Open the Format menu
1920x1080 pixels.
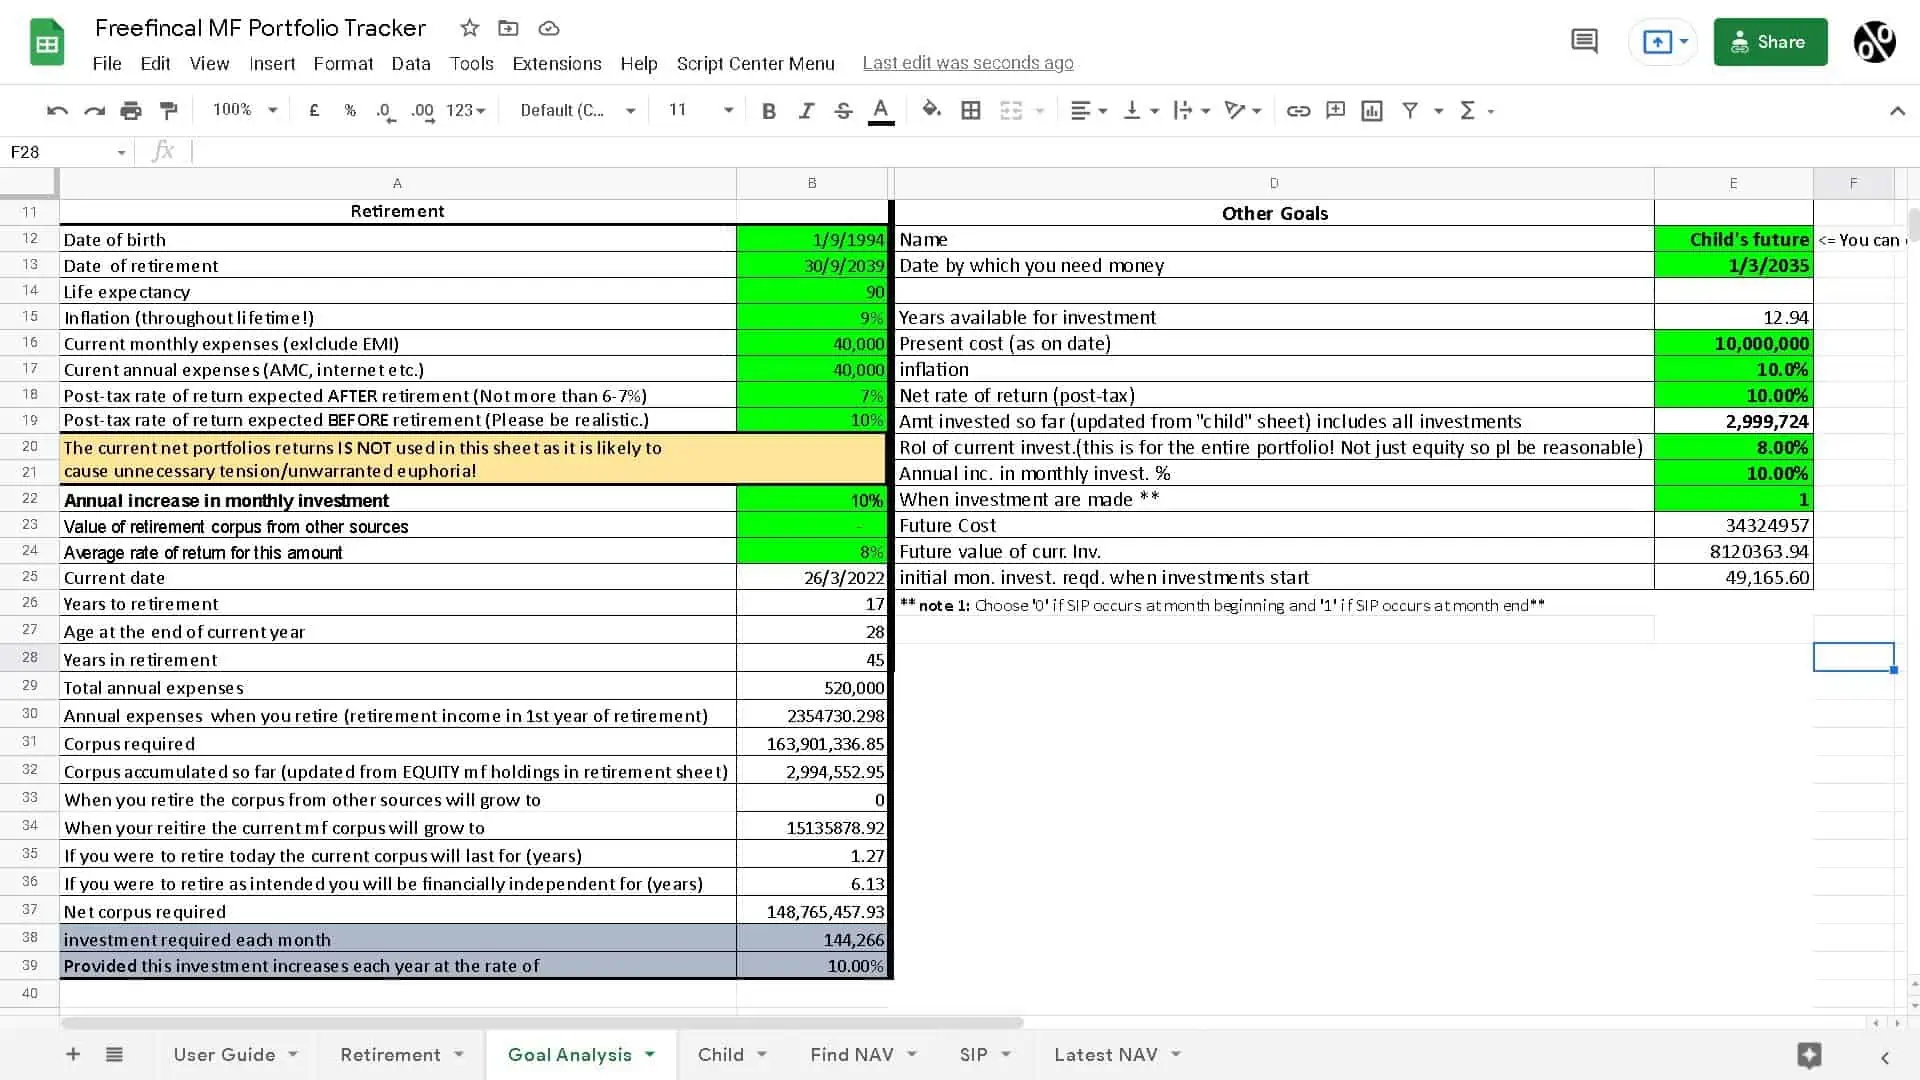click(343, 63)
